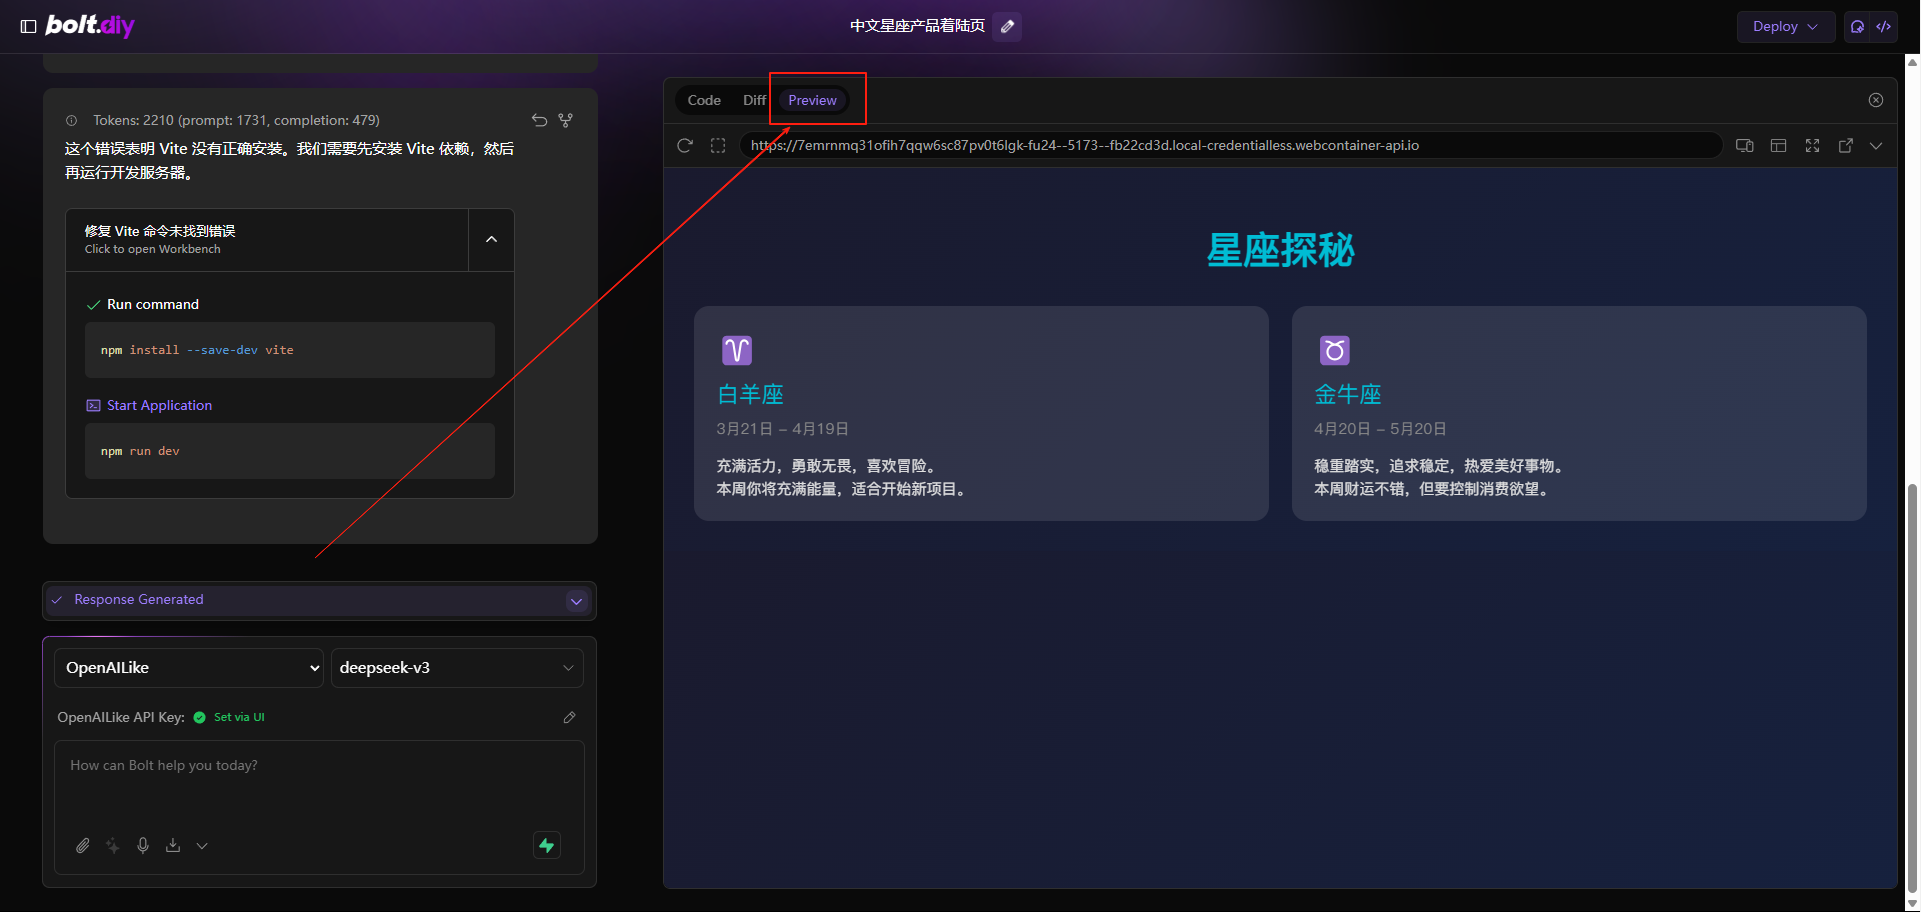The width and height of the screenshot is (1921, 912).
Task: Switch to the Code tab
Action: click(x=704, y=100)
